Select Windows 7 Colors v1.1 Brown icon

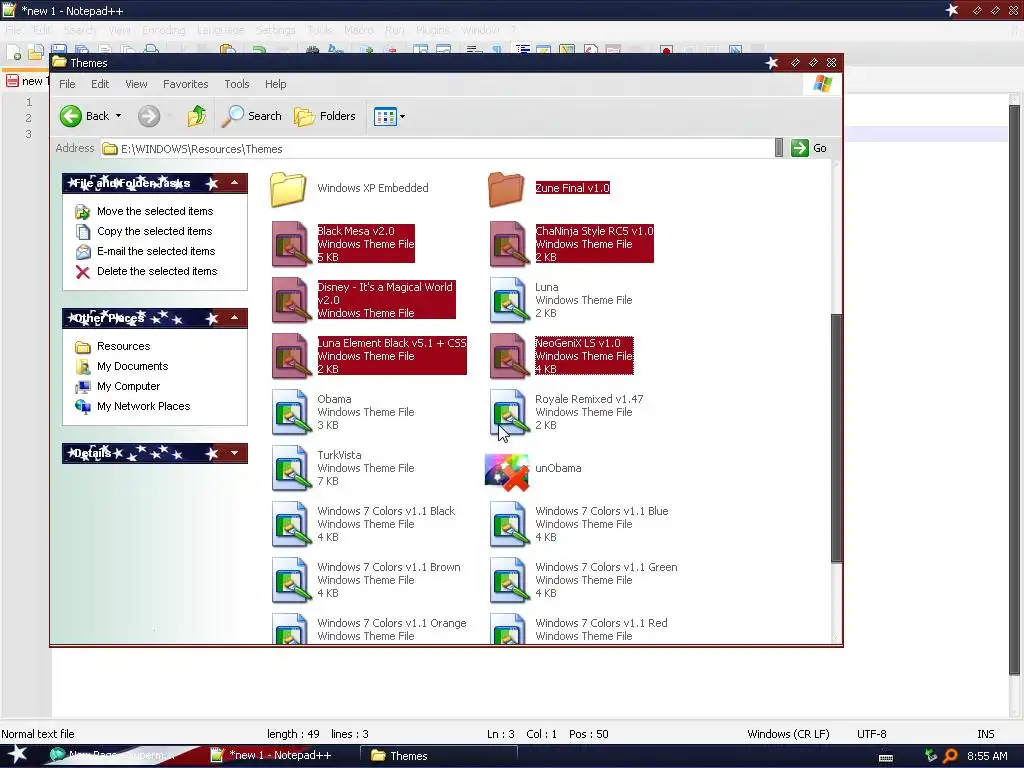(x=291, y=581)
